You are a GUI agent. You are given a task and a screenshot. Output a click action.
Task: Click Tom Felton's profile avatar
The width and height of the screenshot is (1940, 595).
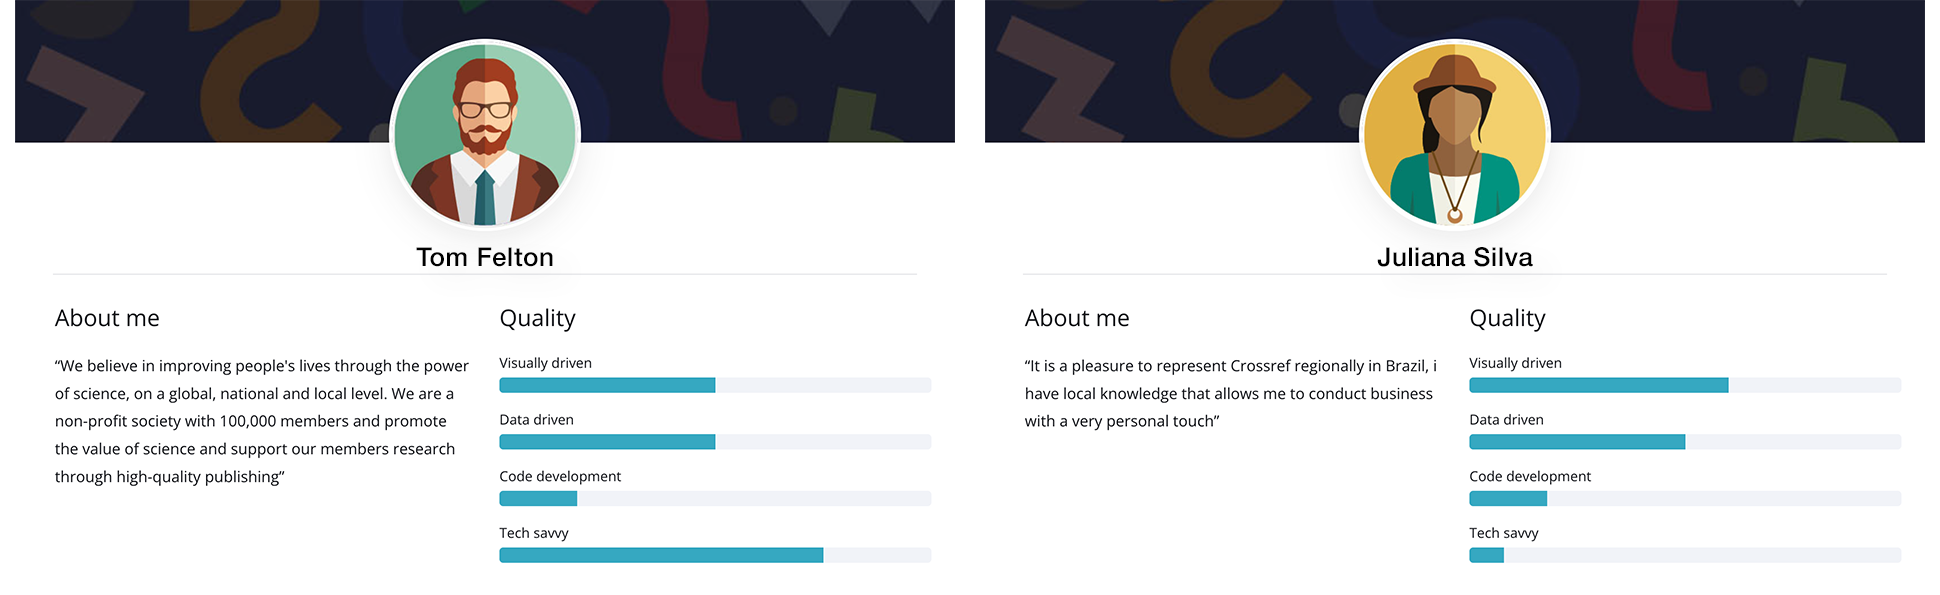tap(485, 135)
